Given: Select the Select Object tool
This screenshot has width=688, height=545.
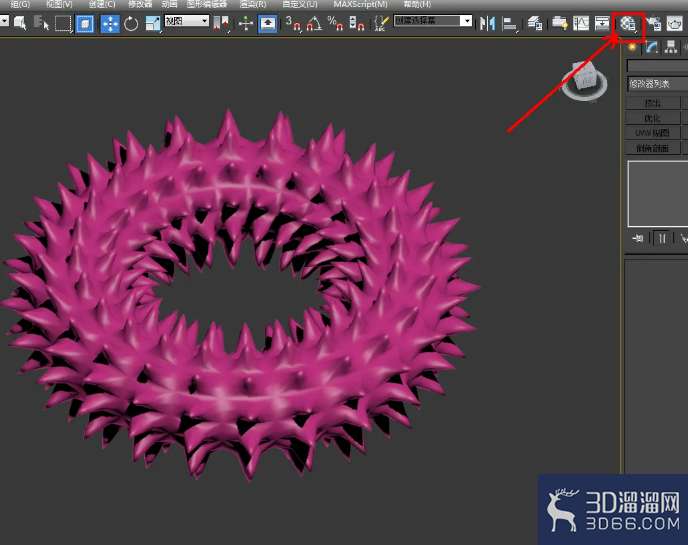Looking at the screenshot, I should [x=19, y=22].
